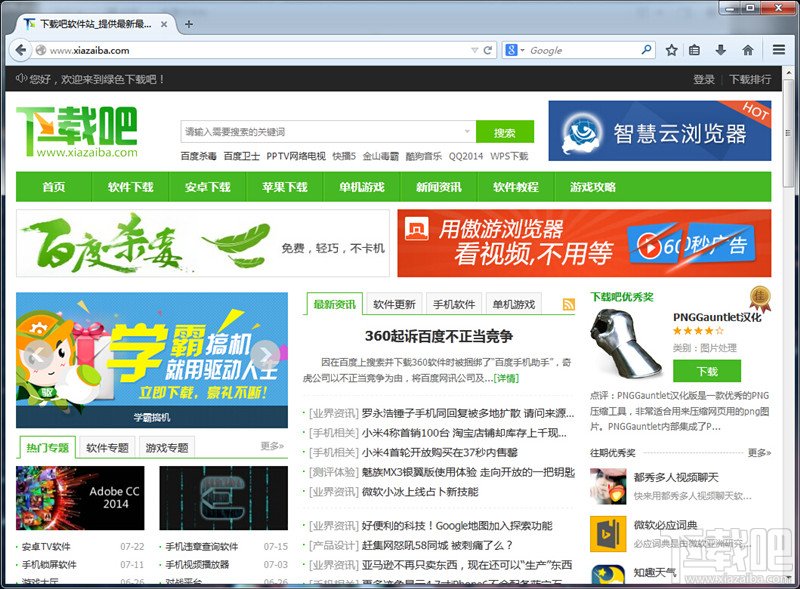Switch to the 单机游戏 news tab

tap(513, 304)
